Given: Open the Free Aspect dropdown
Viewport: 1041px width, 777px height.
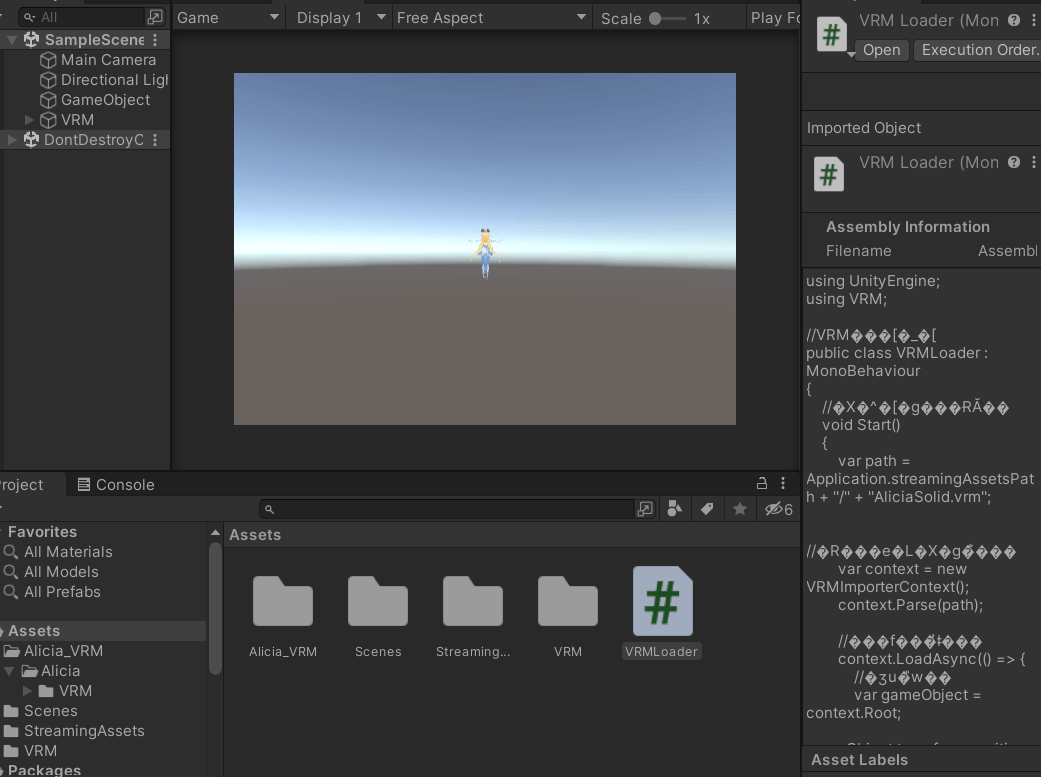Looking at the screenshot, I should click(x=490, y=17).
